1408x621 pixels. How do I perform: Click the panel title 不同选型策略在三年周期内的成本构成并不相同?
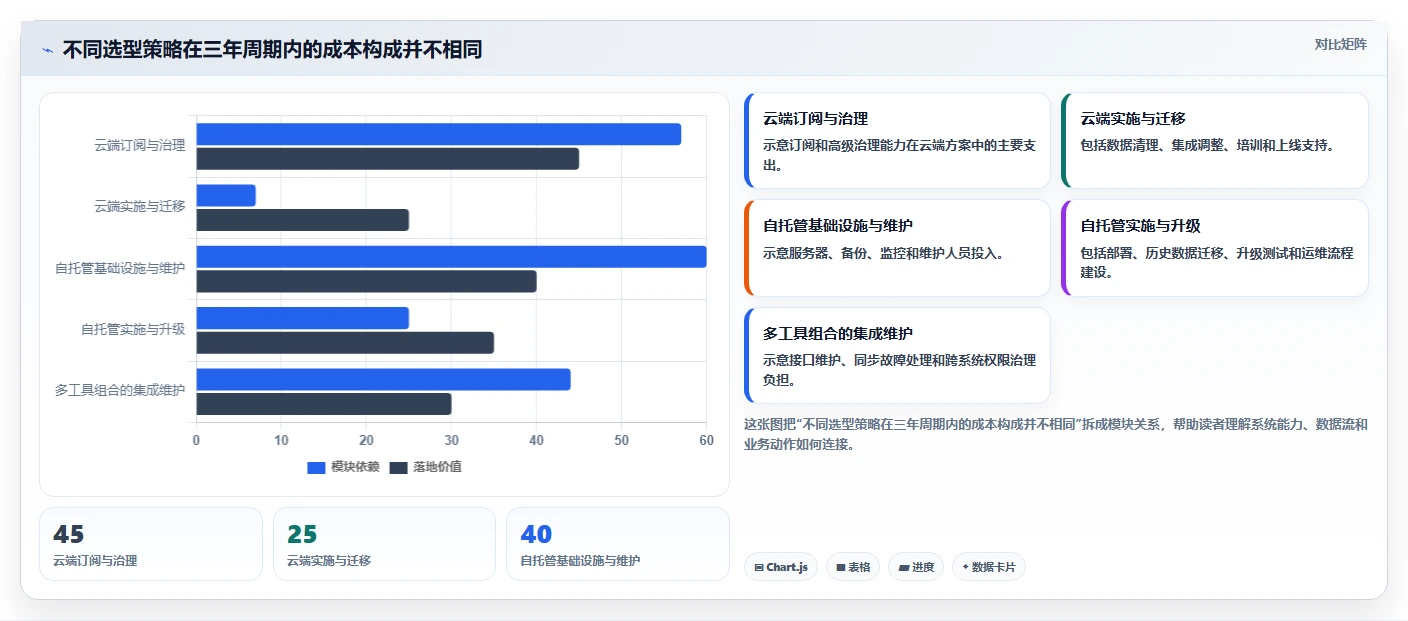point(272,50)
